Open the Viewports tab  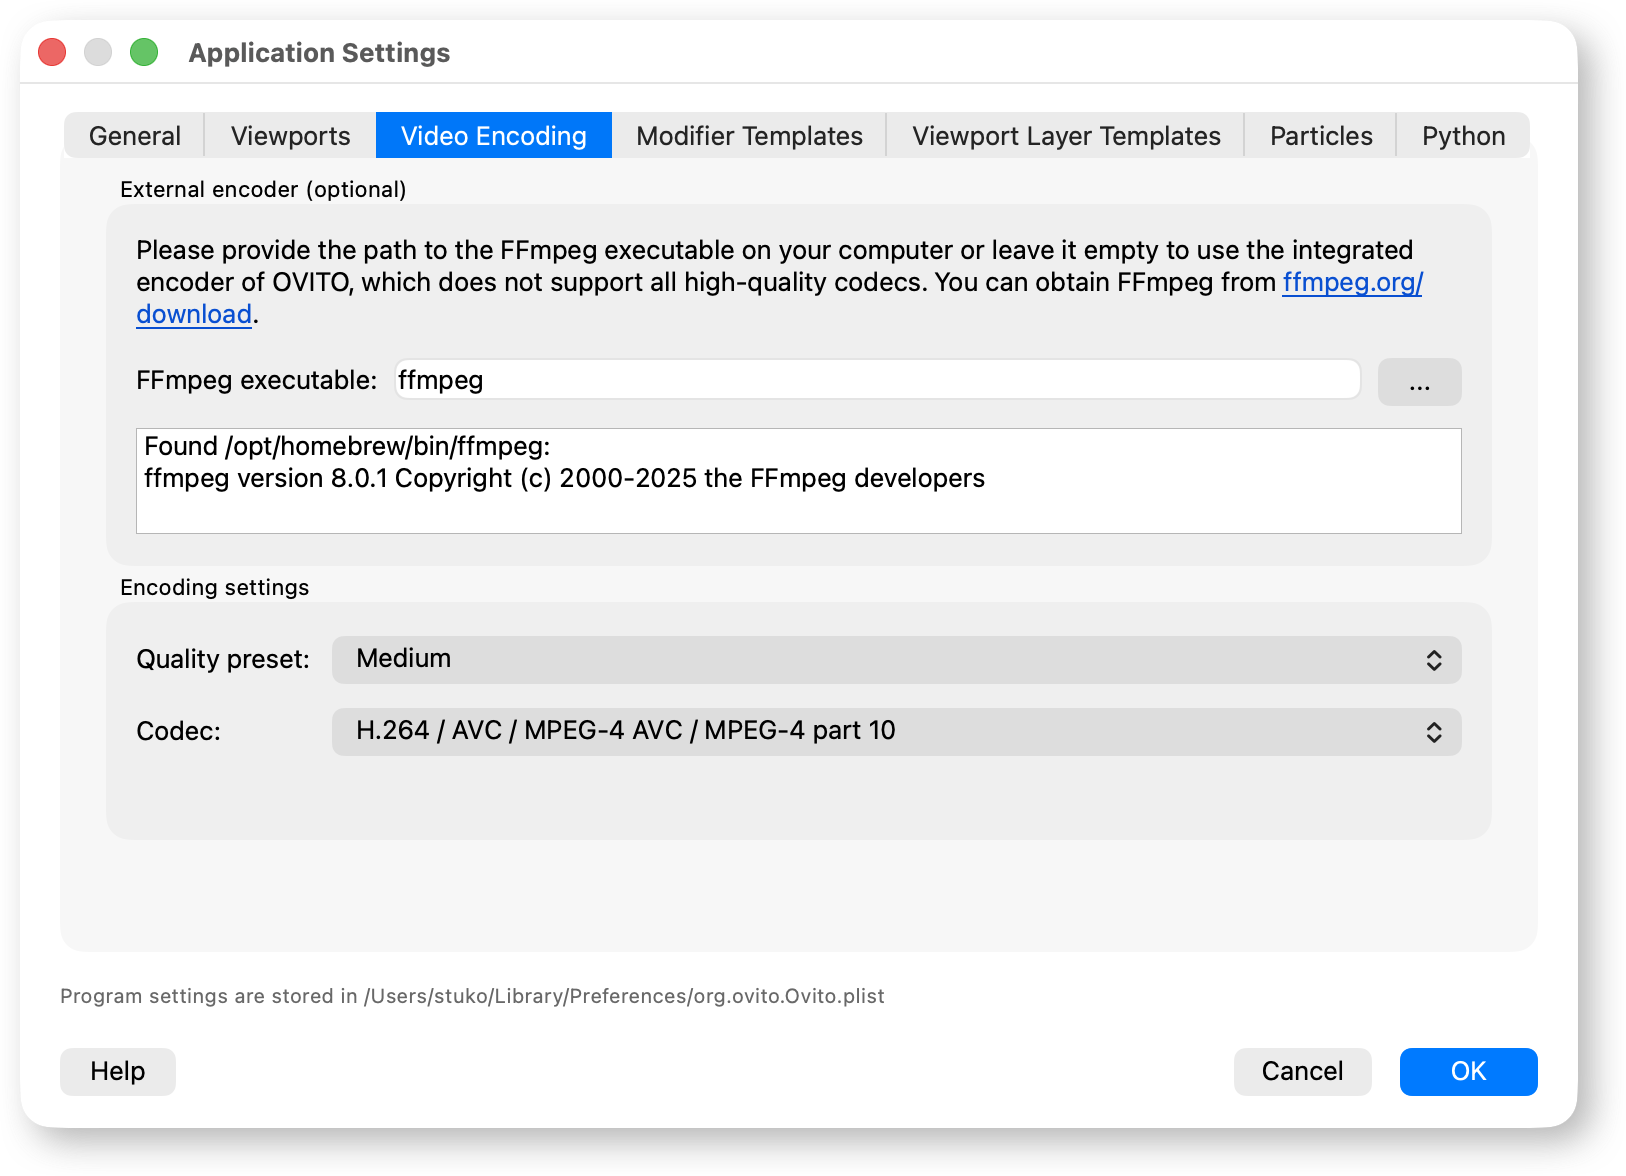click(x=290, y=136)
